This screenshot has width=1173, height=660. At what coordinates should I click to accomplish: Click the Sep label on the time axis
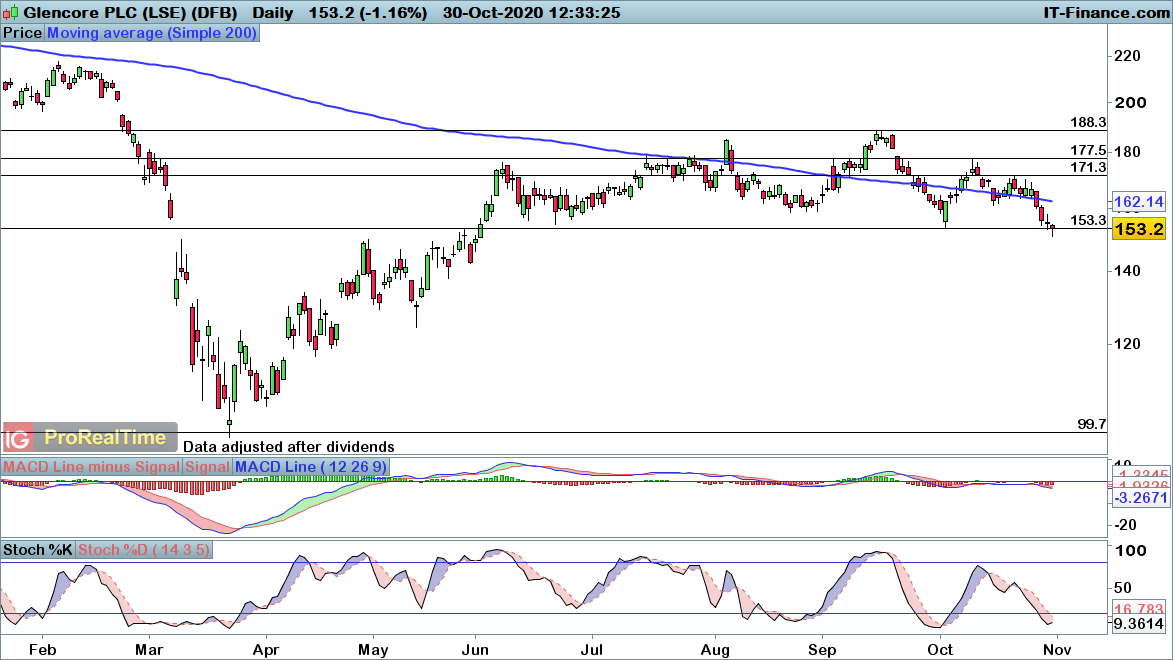[822, 650]
